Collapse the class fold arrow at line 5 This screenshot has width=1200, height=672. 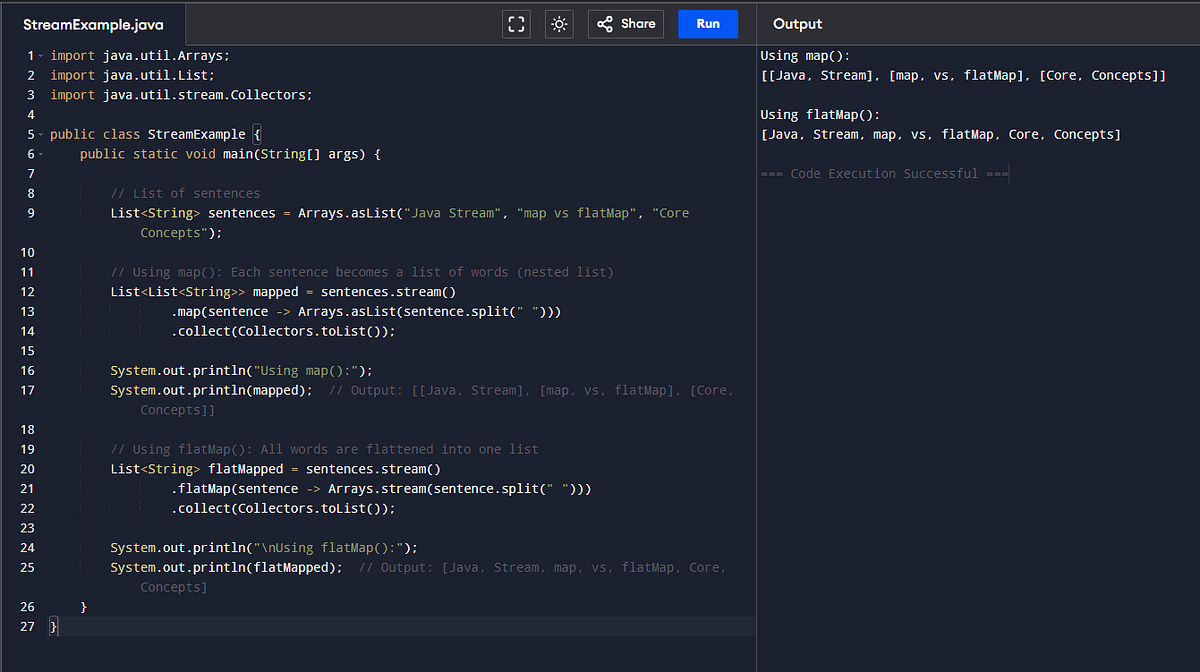(41, 134)
